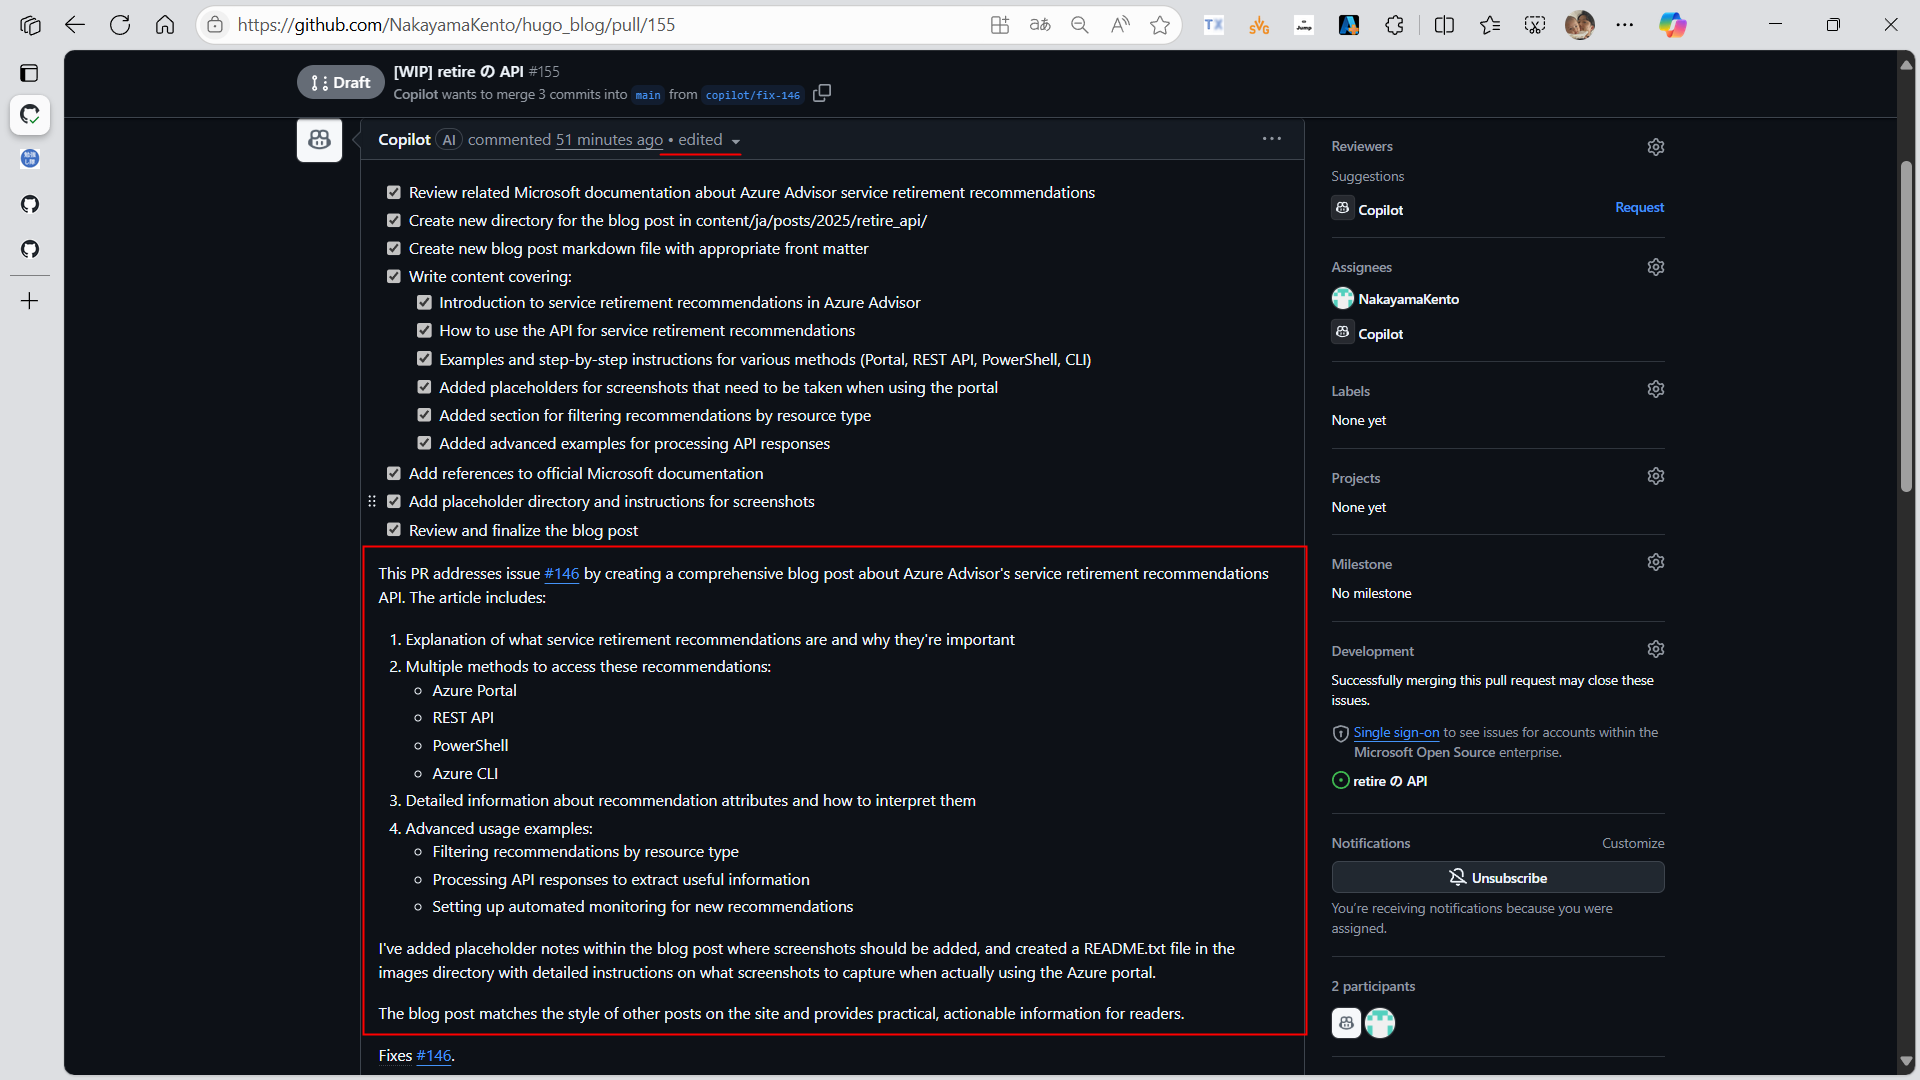Open Reviewers settings gear

1656,147
